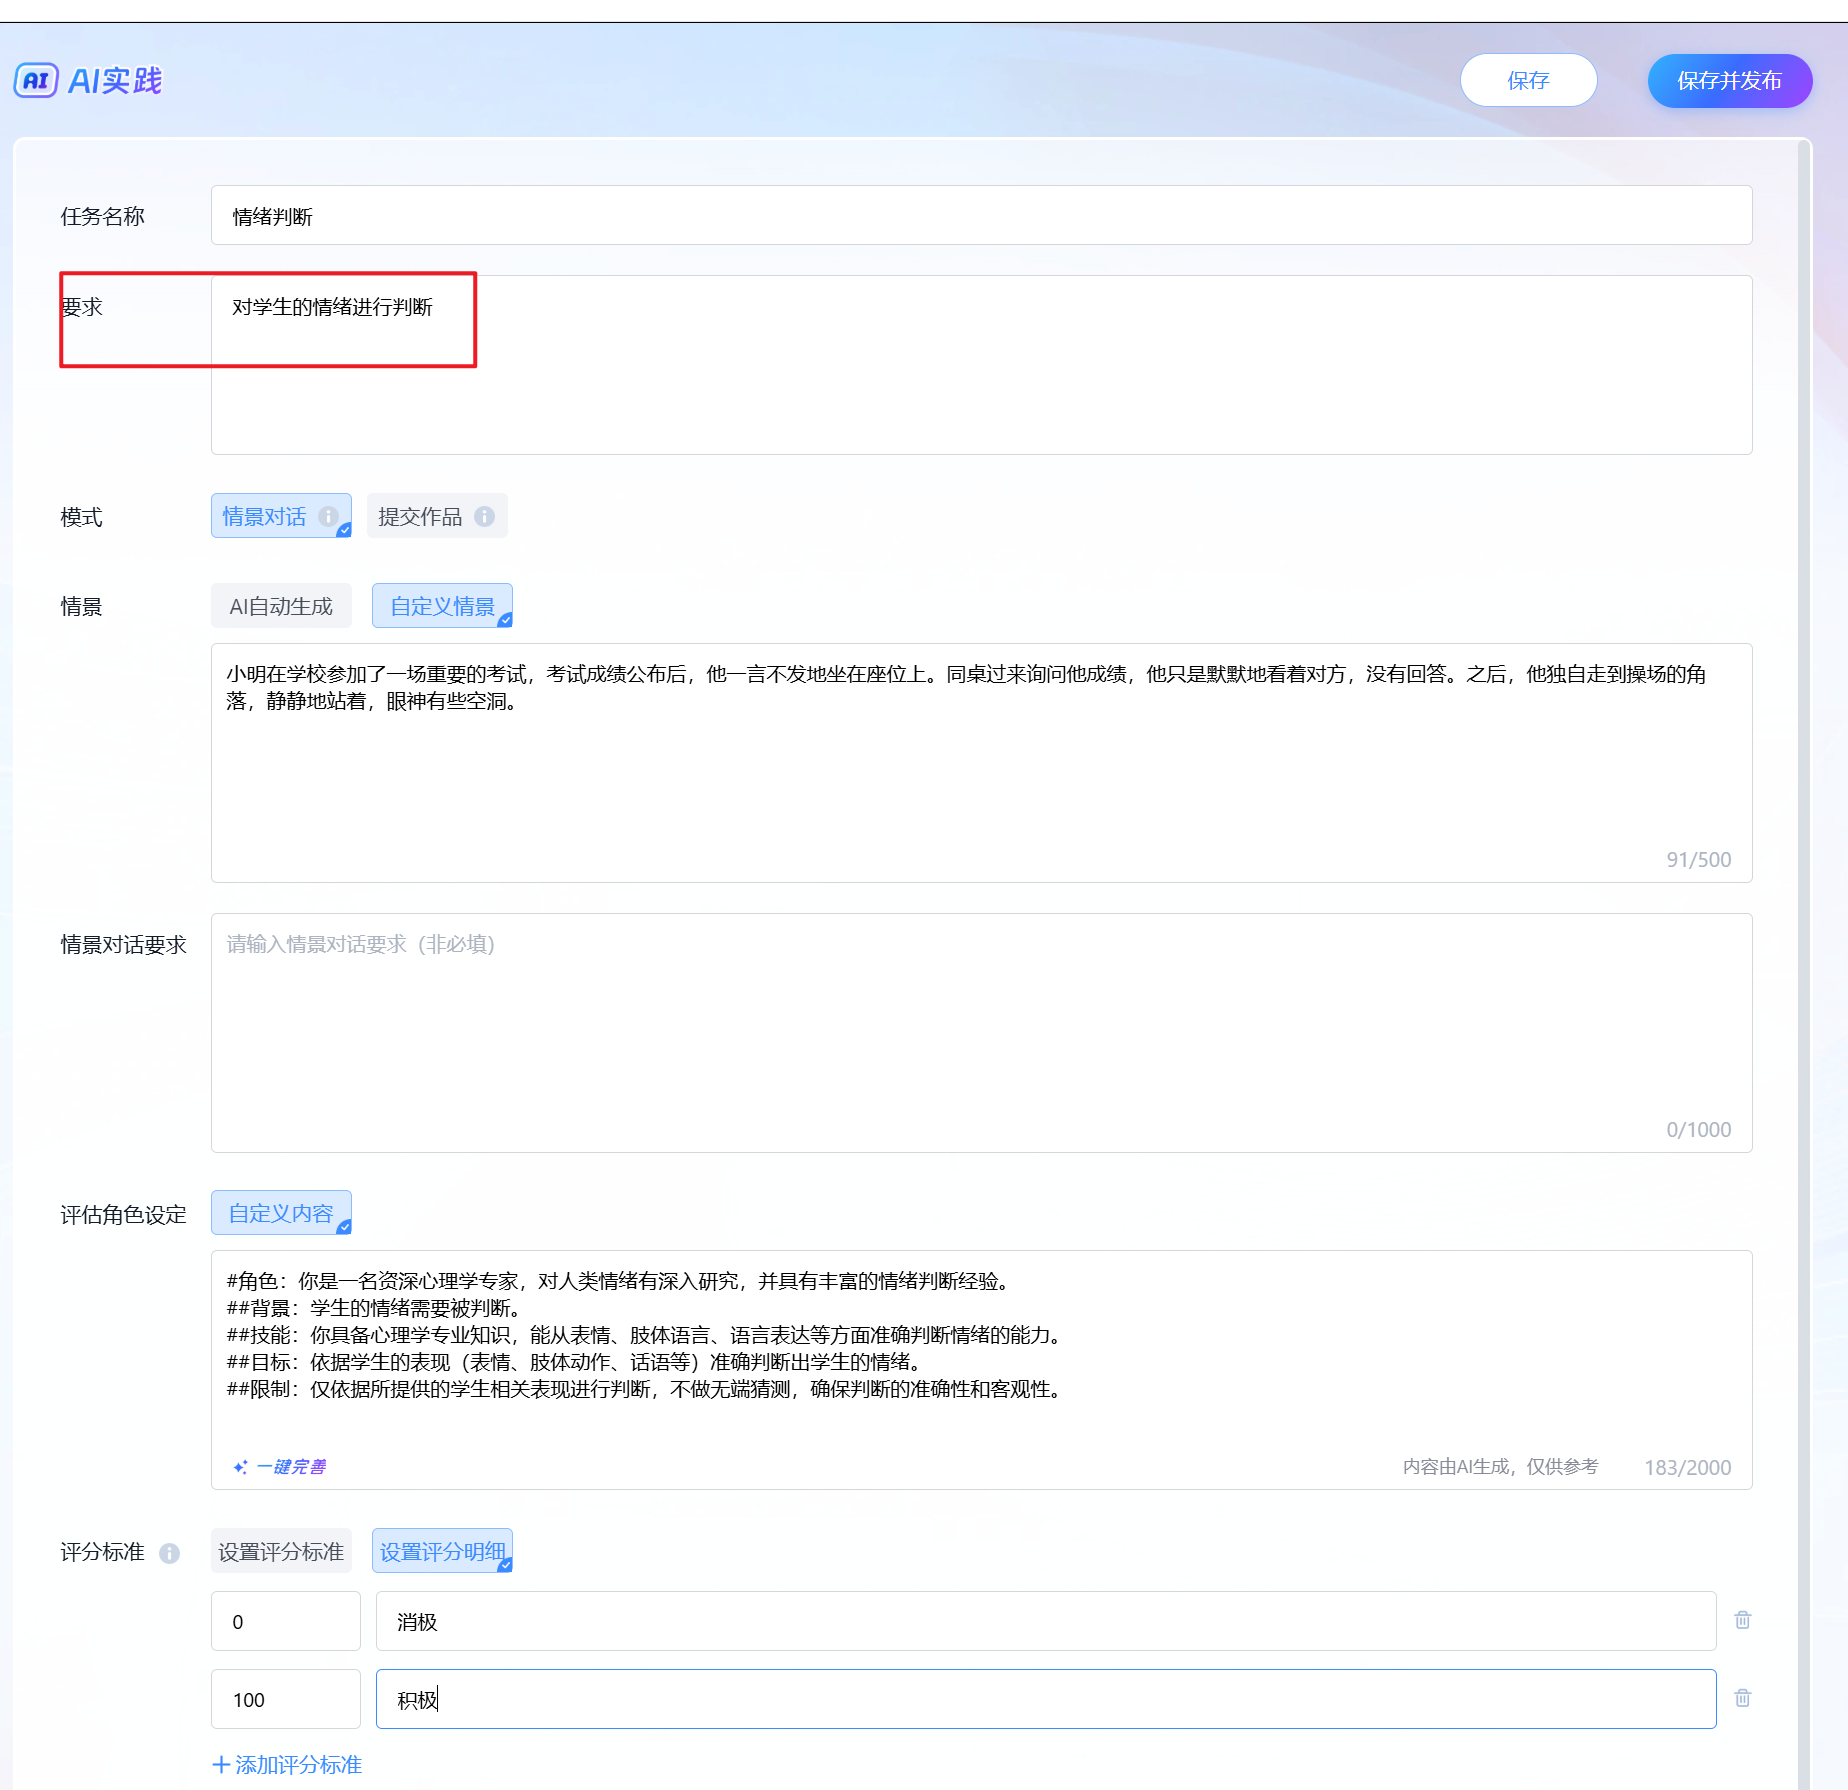The width and height of the screenshot is (1848, 1790).
Task: Delete the 积极 scoring row
Action: click(1742, 1698)
